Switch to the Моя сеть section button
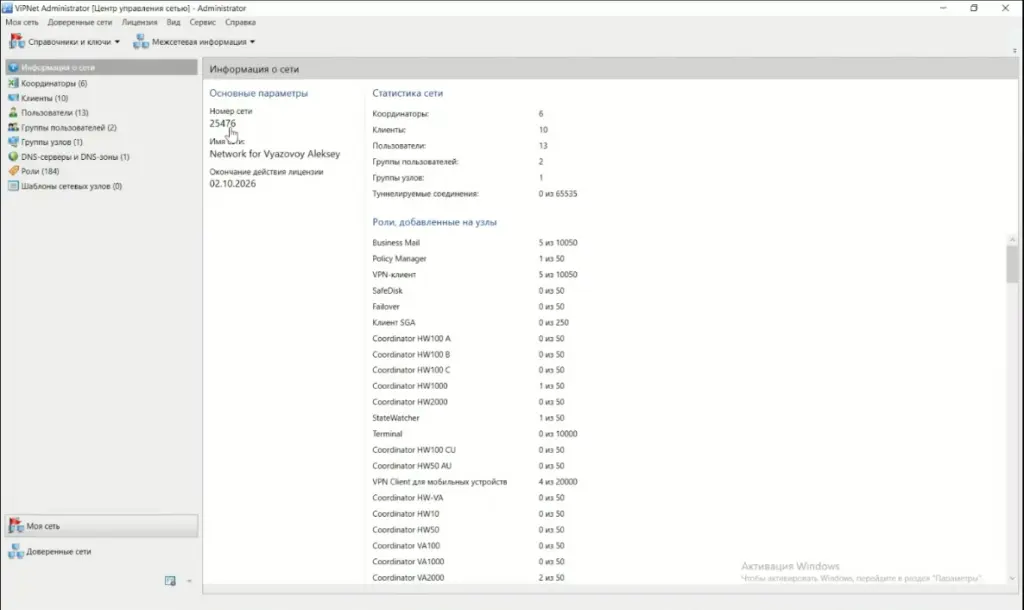1024x610 pixels. (101, 526)
